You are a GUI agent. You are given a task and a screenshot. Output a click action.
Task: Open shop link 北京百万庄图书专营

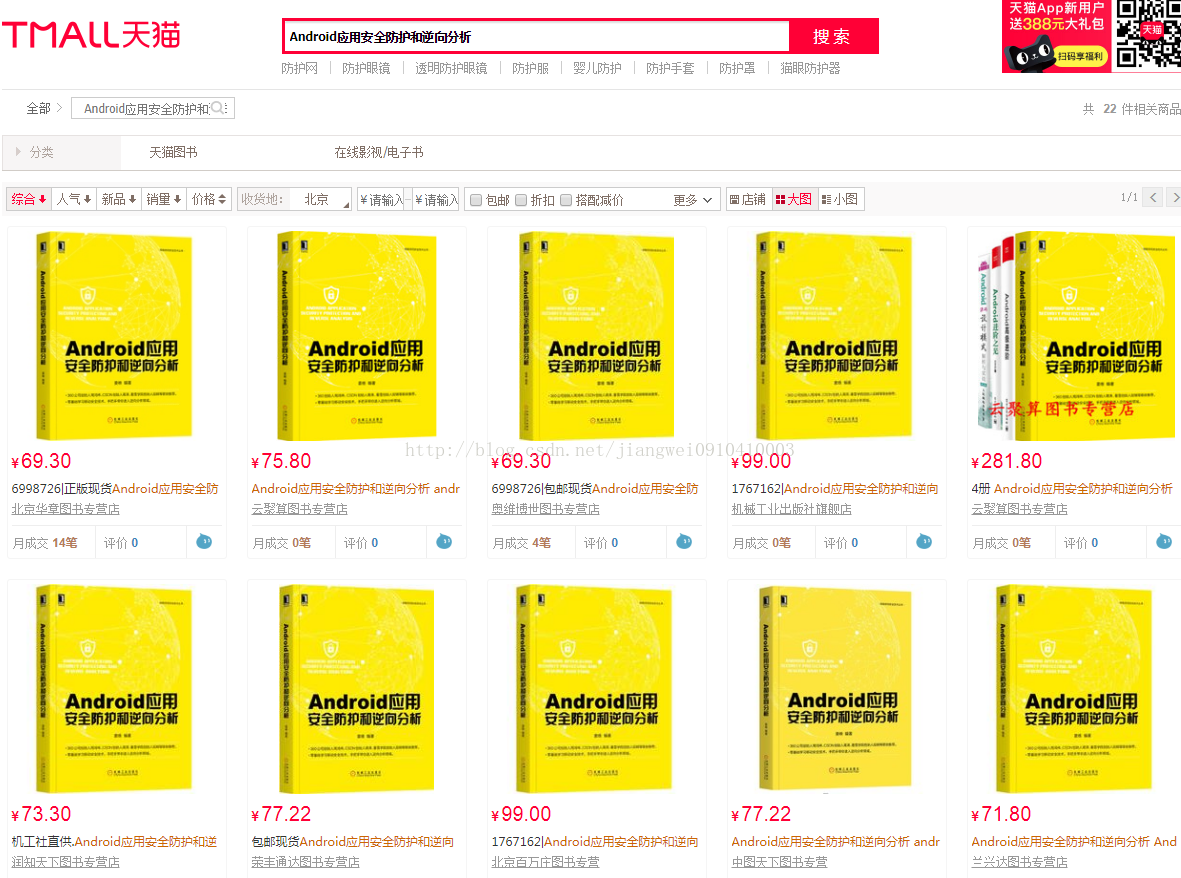(x=545, y=861)
